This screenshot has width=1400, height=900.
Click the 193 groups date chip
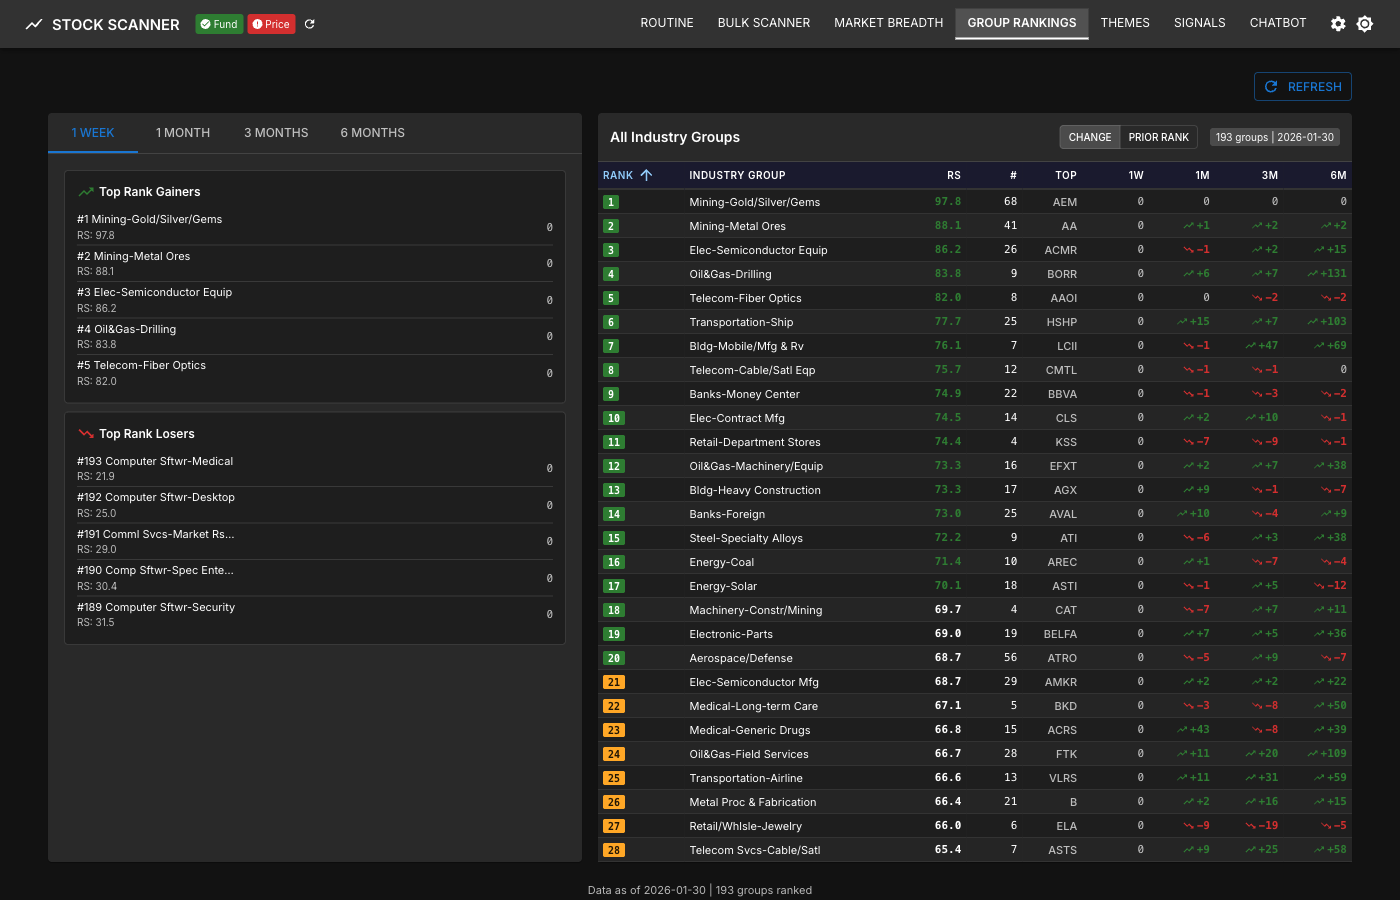[x=1275, y=137]
